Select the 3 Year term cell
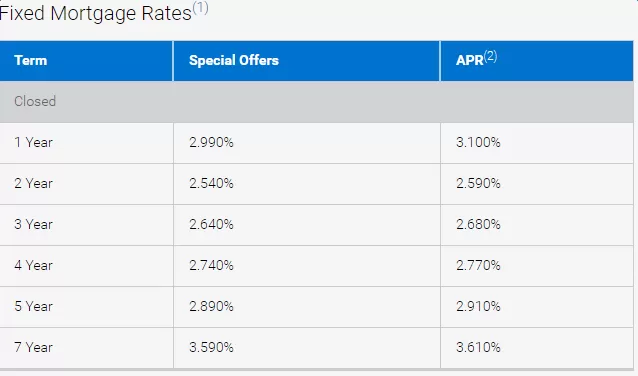This screenshot has width=638, height=376. click(86, 225)
